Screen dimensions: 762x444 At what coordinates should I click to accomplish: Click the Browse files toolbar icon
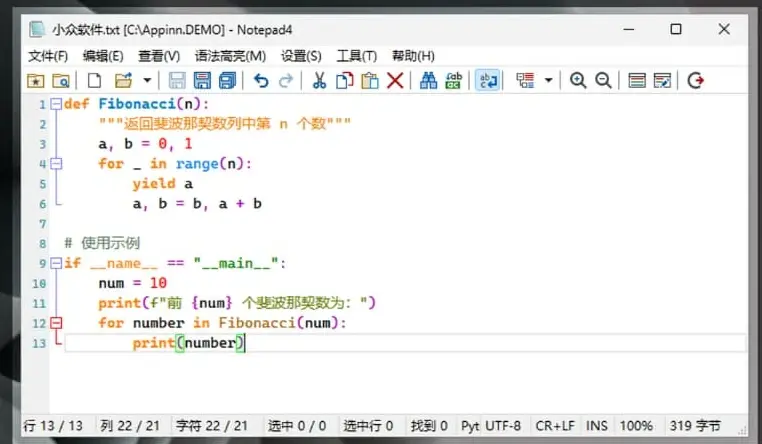61,80
